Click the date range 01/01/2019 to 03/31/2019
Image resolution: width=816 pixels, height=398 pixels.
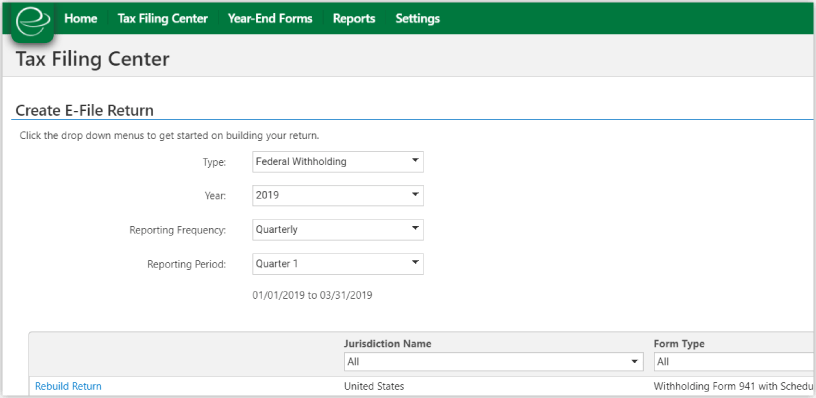tap(312, 296)
